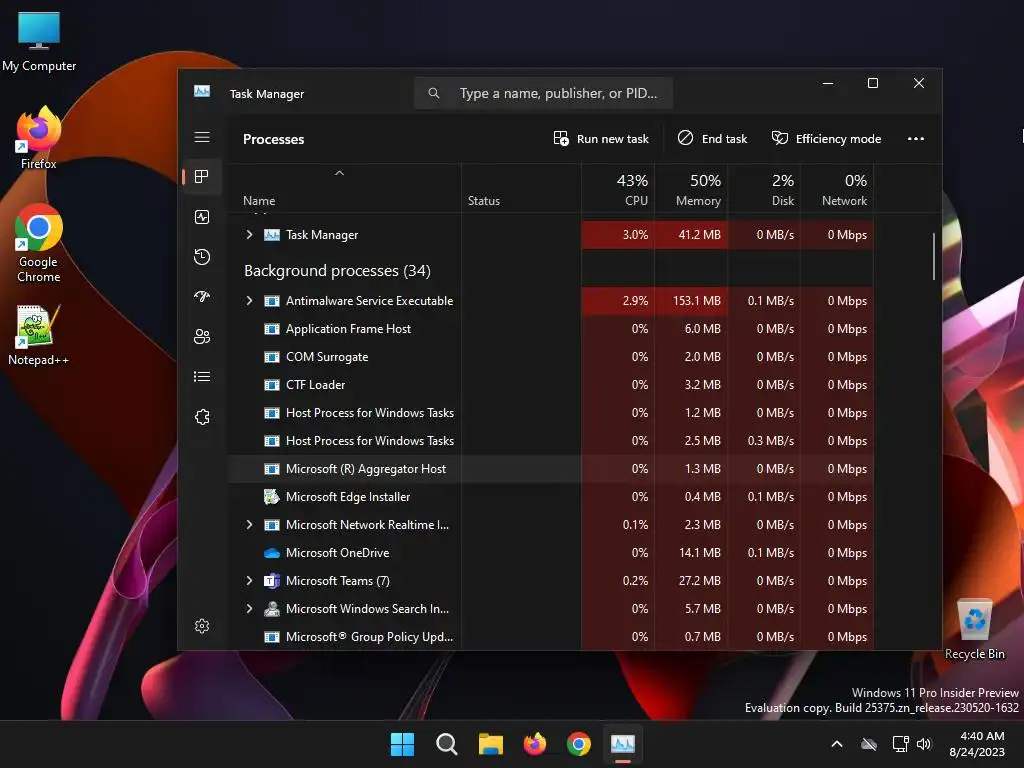The width and height of the screenshot is (1024, 768).
Task: Click the Microsoft Teams process icon
Action: [x=272, y=581]
